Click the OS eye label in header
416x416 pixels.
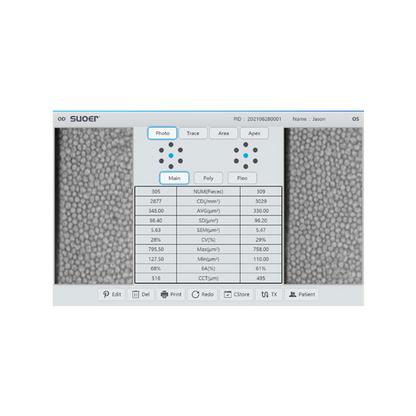(x=356, y=119)
